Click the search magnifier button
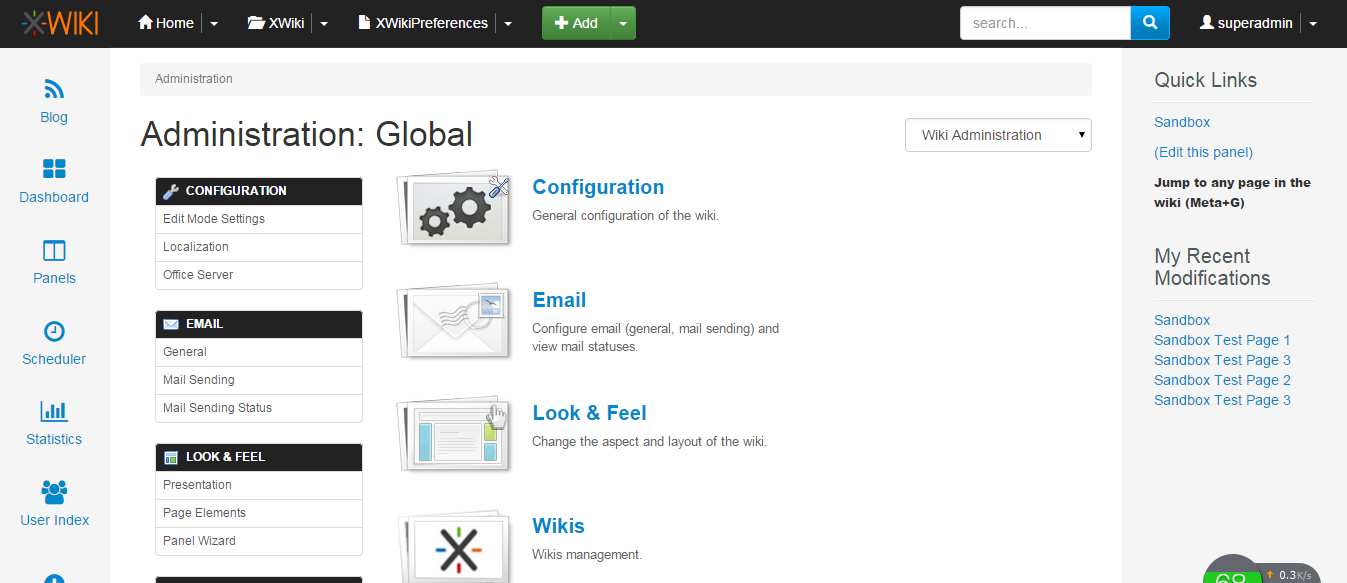 [x=1150, y=23]
